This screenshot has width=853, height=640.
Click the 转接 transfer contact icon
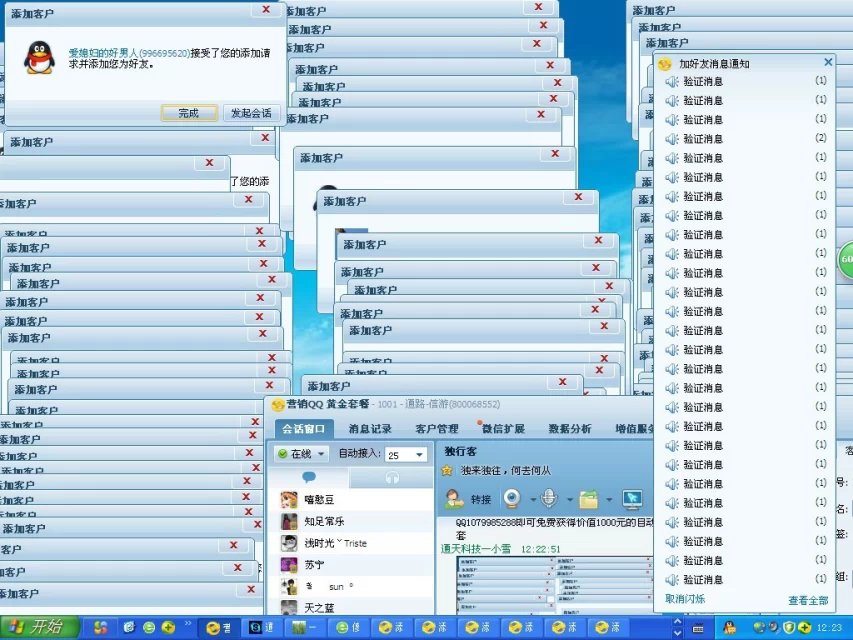tap(468, 499)
